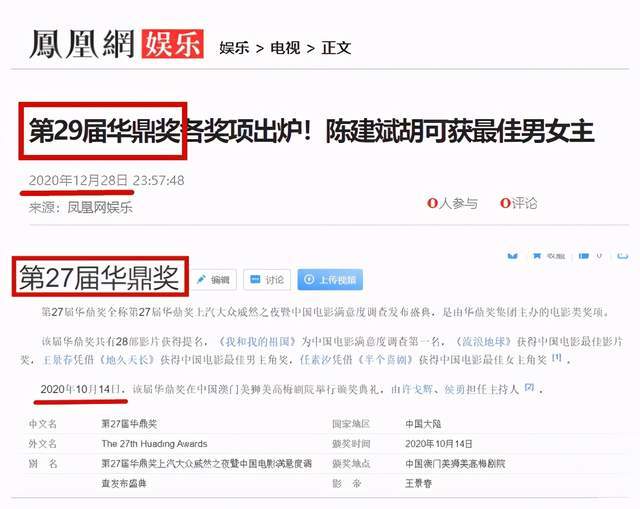
Task: Open the 任素汐 actress link
Action: tap(314, 360)
